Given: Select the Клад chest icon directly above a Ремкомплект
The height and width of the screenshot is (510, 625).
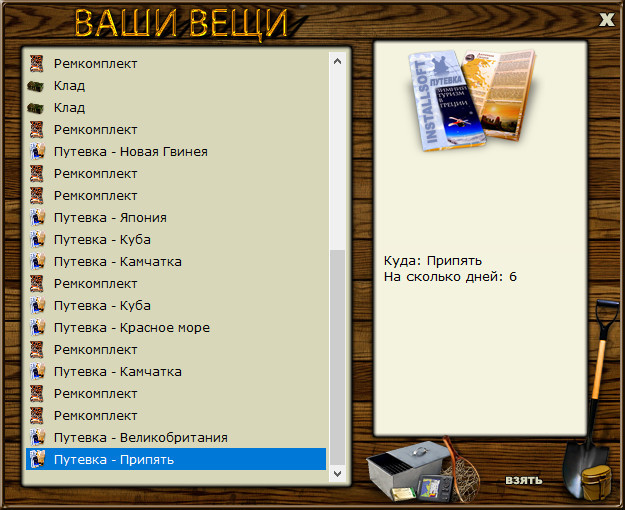Looking at the screenshot, I should coord(35,108).
